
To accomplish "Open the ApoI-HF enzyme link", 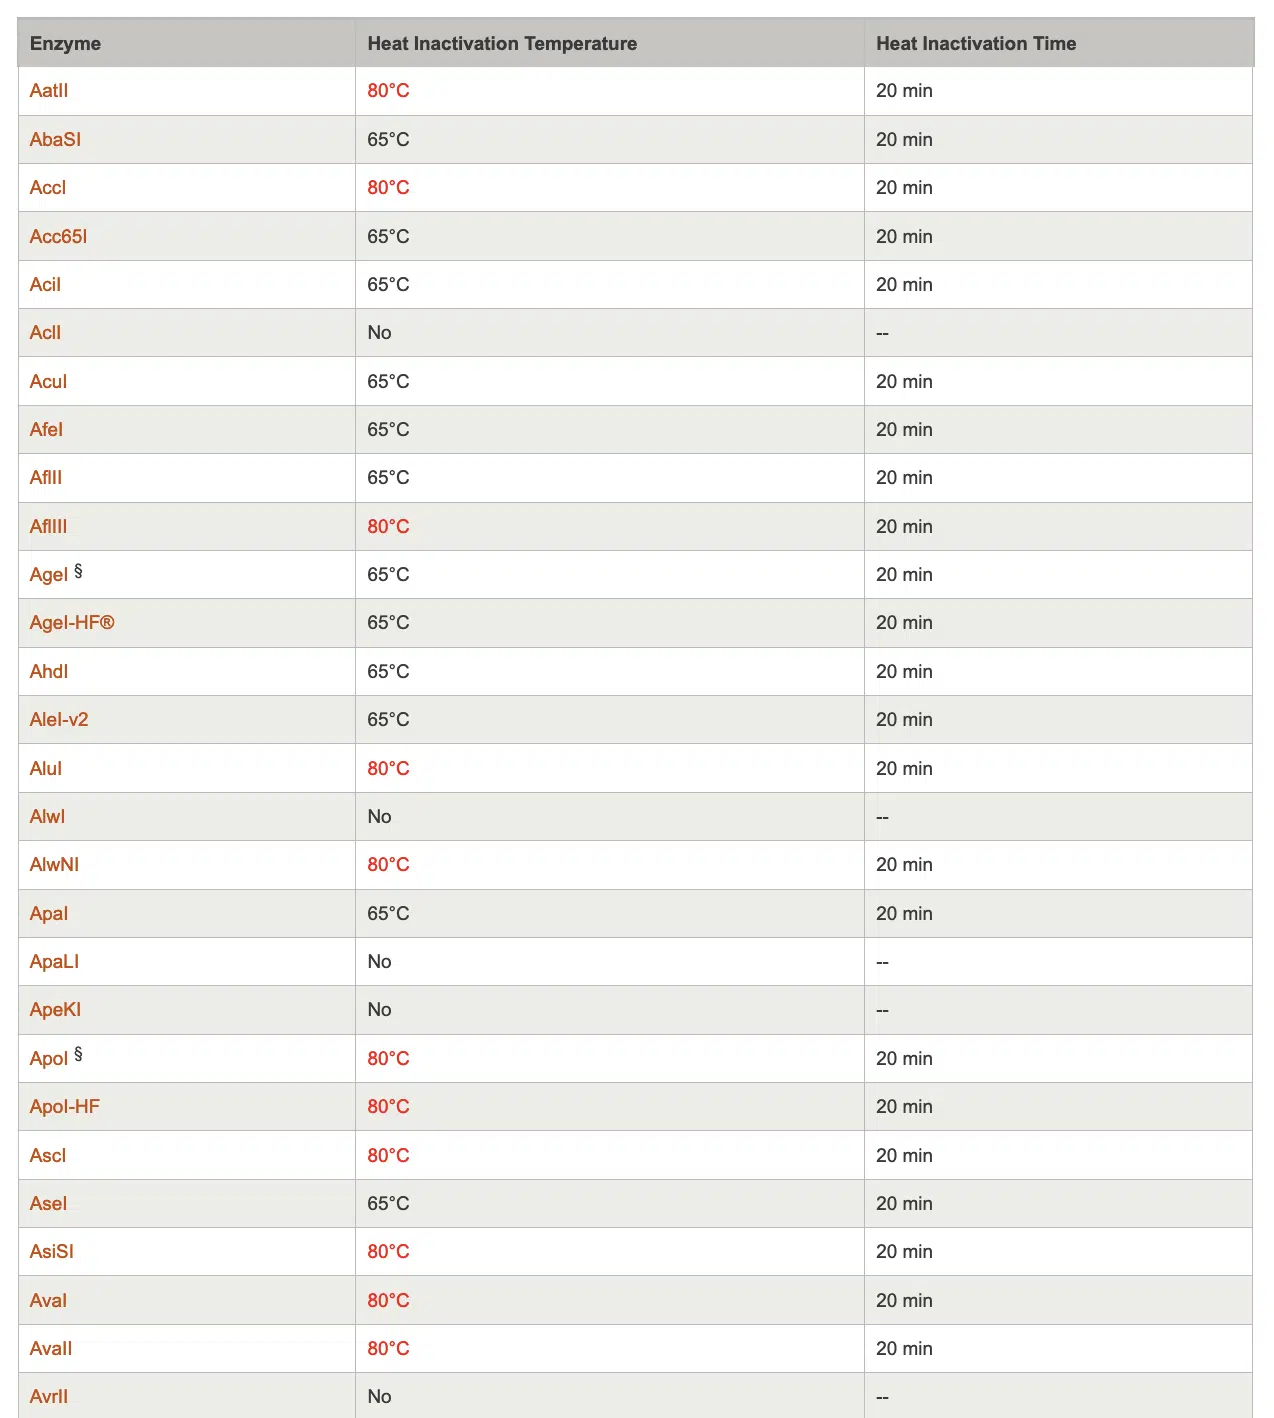I will click(65, 1107).
